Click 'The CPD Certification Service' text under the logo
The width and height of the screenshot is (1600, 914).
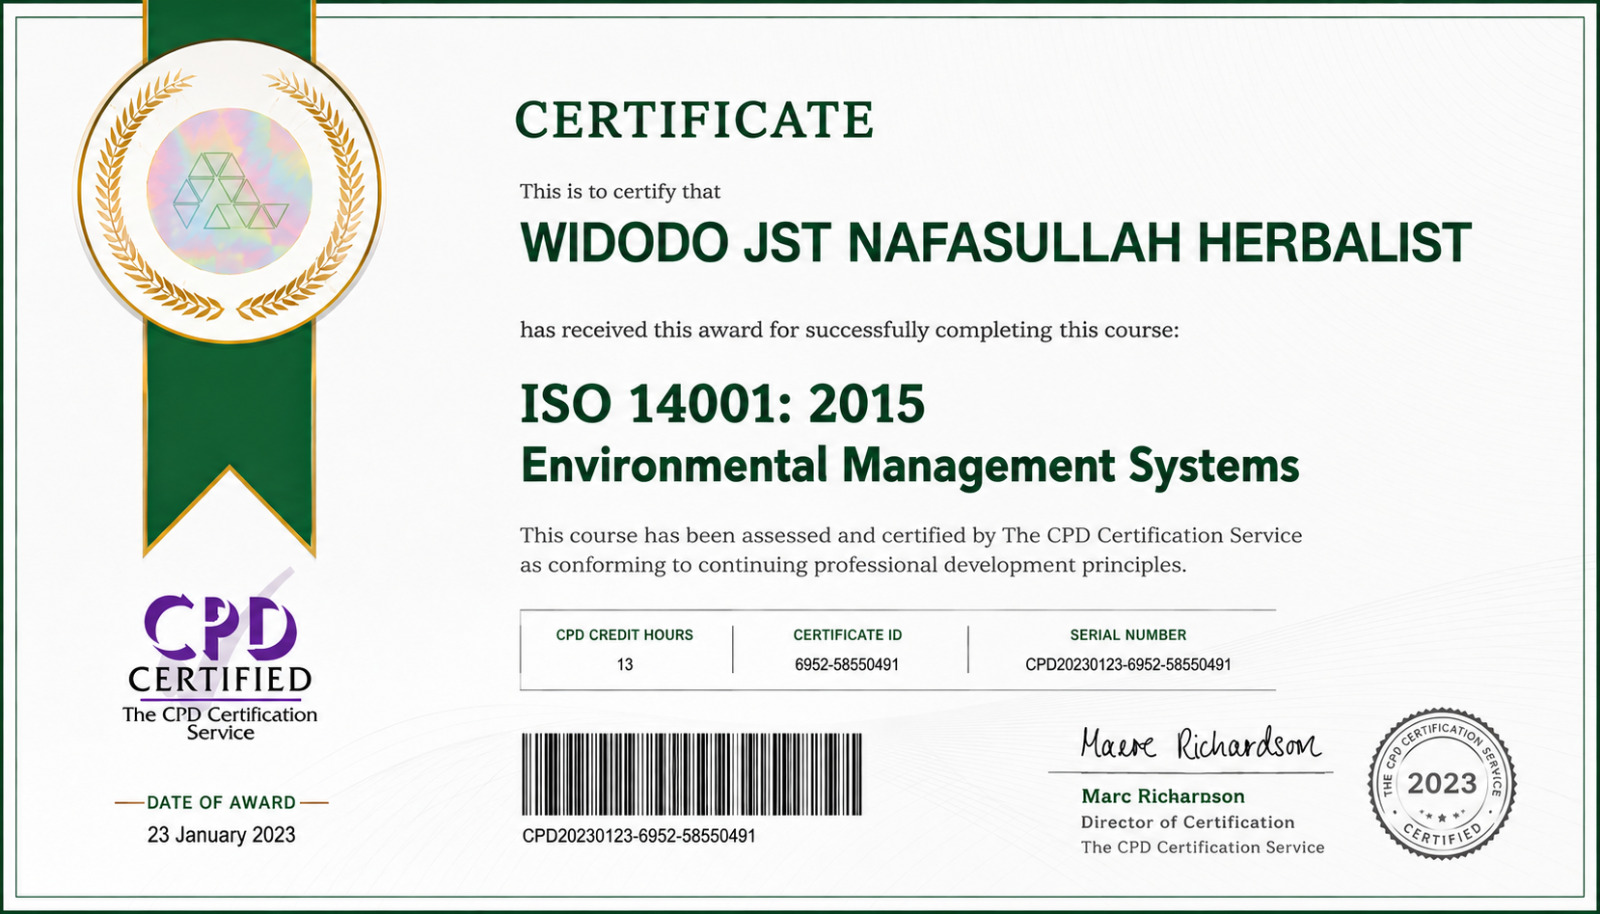[x=220, y=723]
